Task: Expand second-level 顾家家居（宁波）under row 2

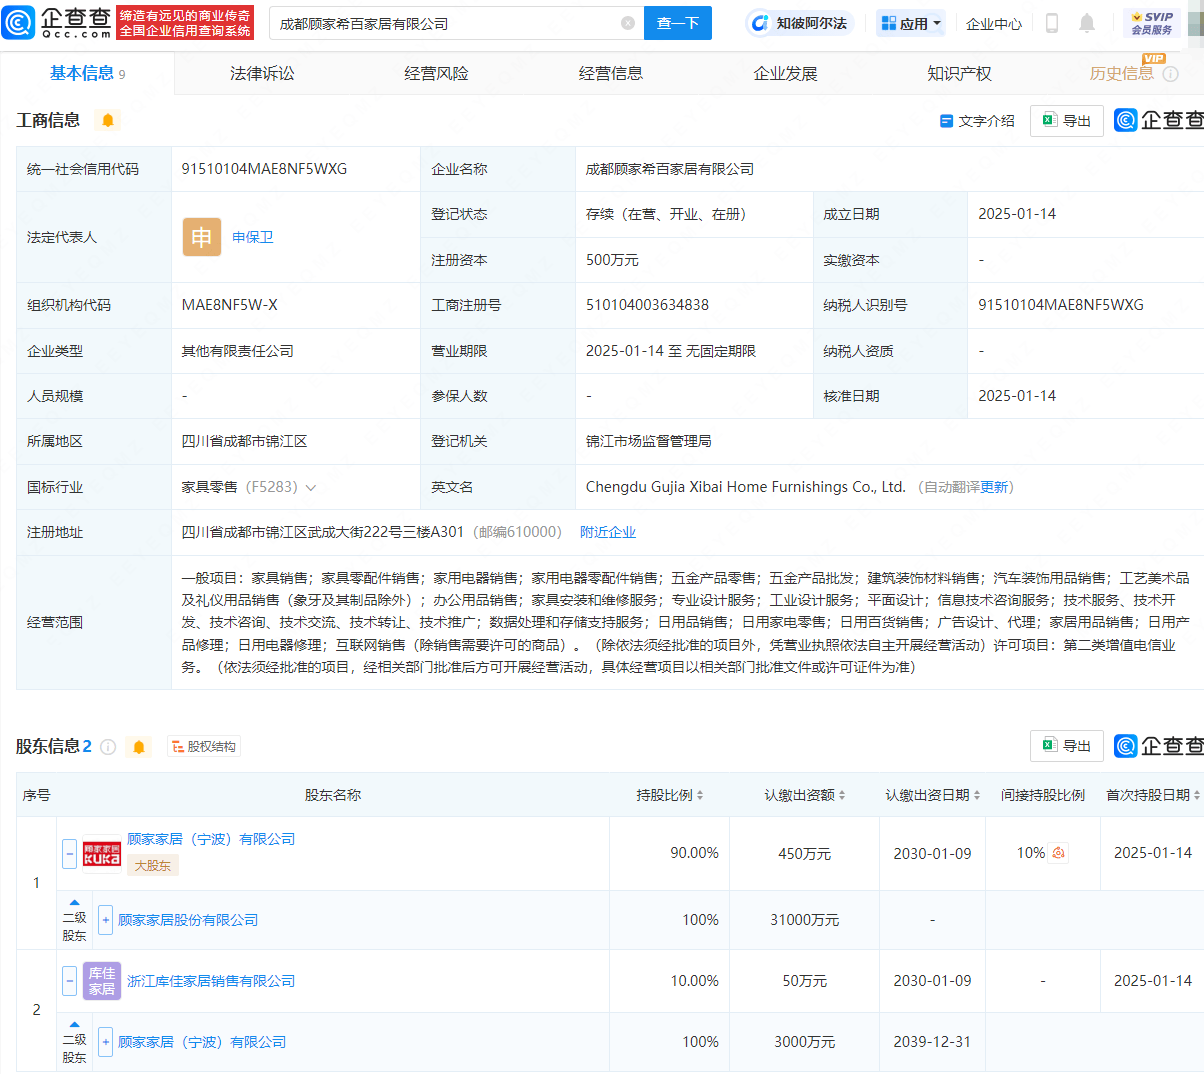Action: 106,1042
